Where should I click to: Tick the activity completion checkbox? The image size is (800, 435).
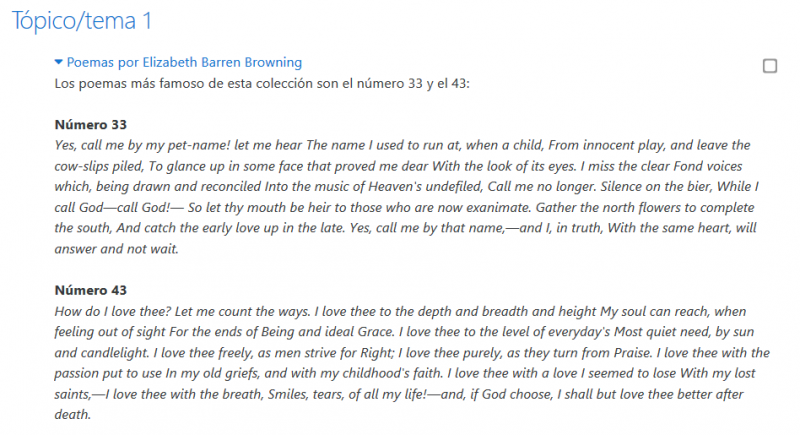pos(770,66)
